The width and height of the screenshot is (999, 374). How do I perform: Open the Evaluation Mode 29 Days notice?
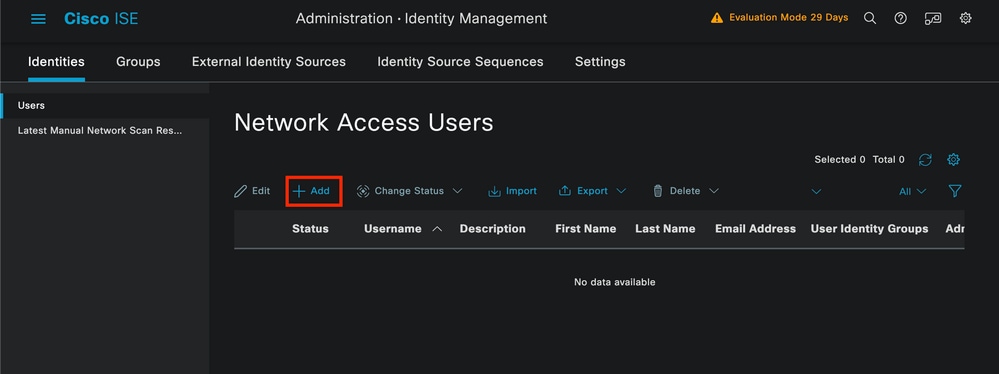coord(788,18)
